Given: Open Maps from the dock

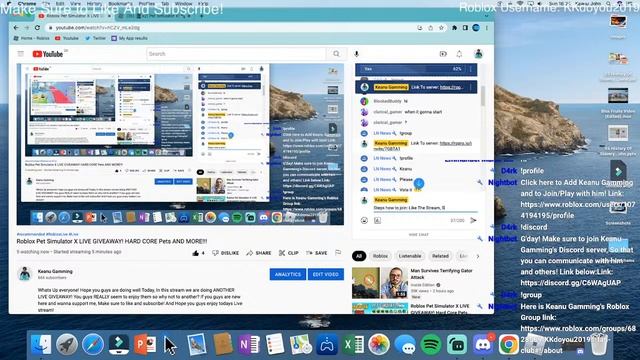Looking at the screenshot, I should click(x=301, y=345).
